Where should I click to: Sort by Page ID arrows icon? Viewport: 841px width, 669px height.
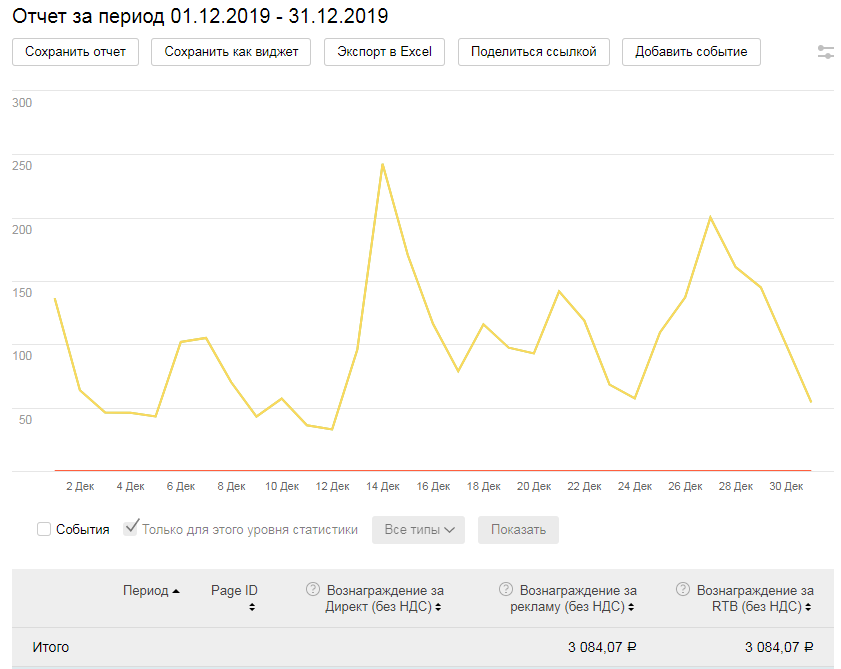point(252,607)
